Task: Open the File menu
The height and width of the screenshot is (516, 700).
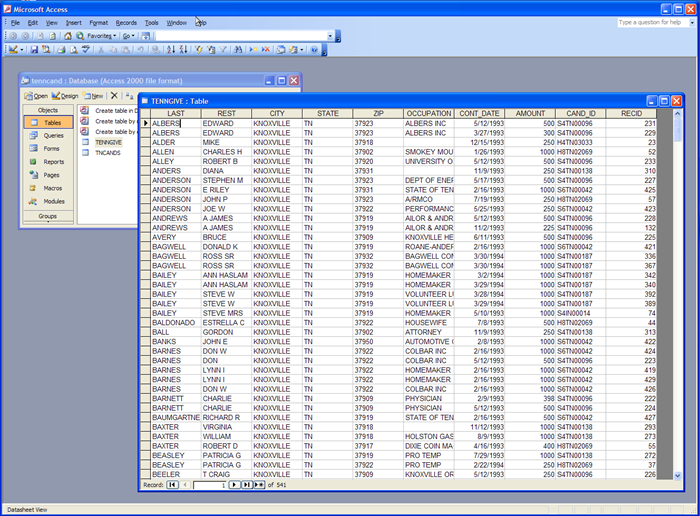Action: [15, 22]
